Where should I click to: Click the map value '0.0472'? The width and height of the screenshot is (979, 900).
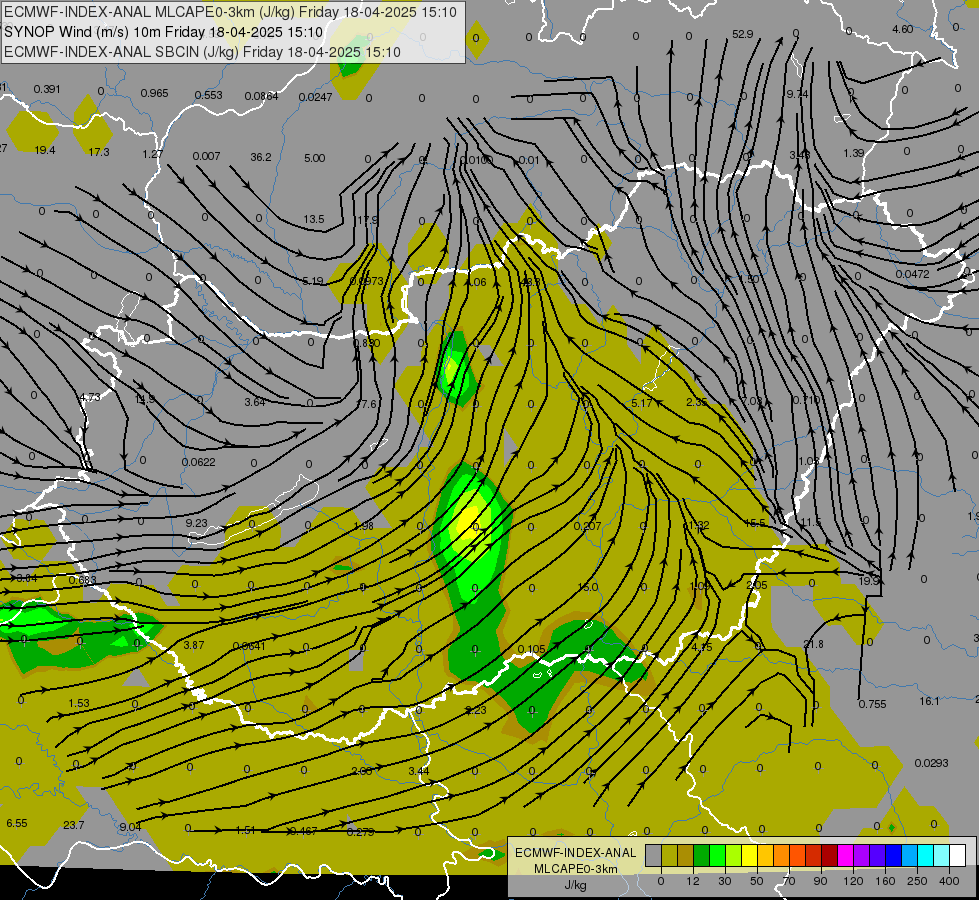click(x=912, y=274)
